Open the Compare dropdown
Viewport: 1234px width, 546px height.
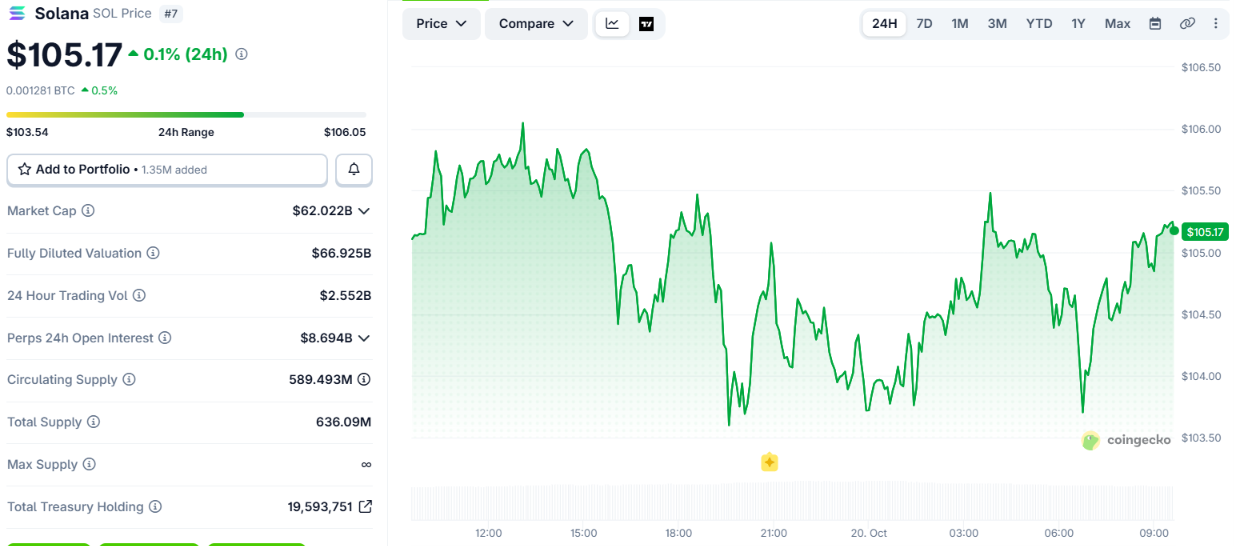click(536, 23)
